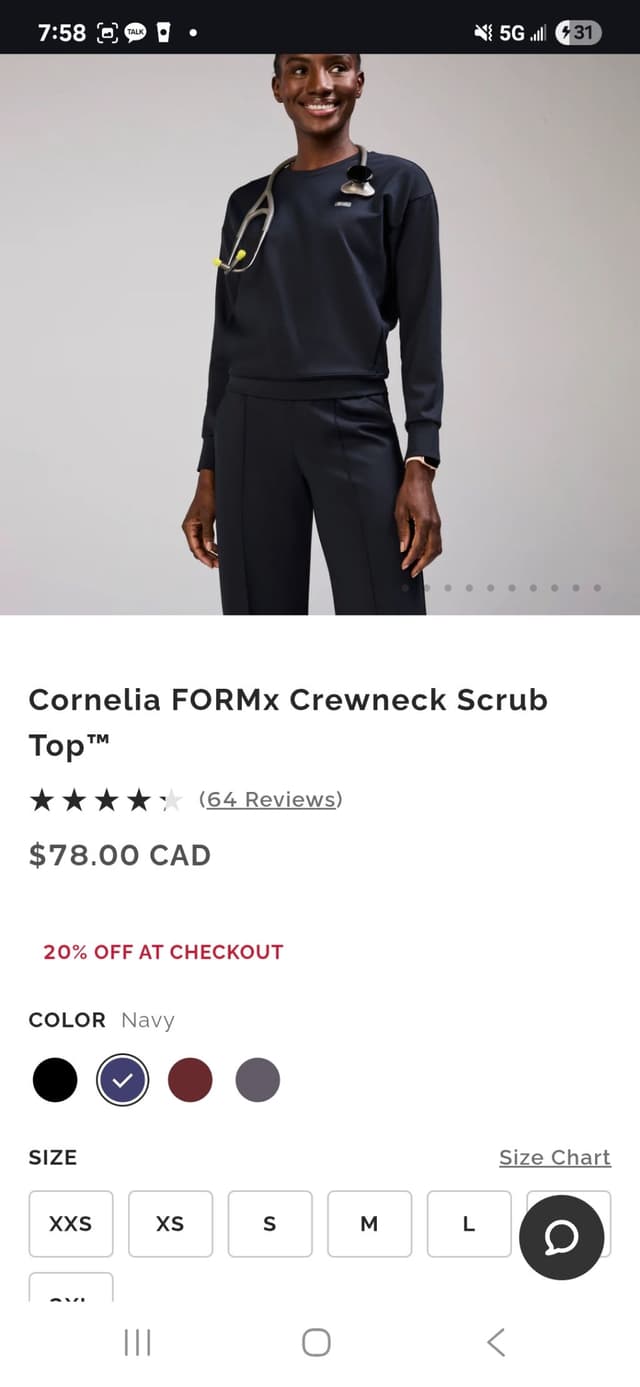Tap the muted sound icon in status bar

[483, 33]
